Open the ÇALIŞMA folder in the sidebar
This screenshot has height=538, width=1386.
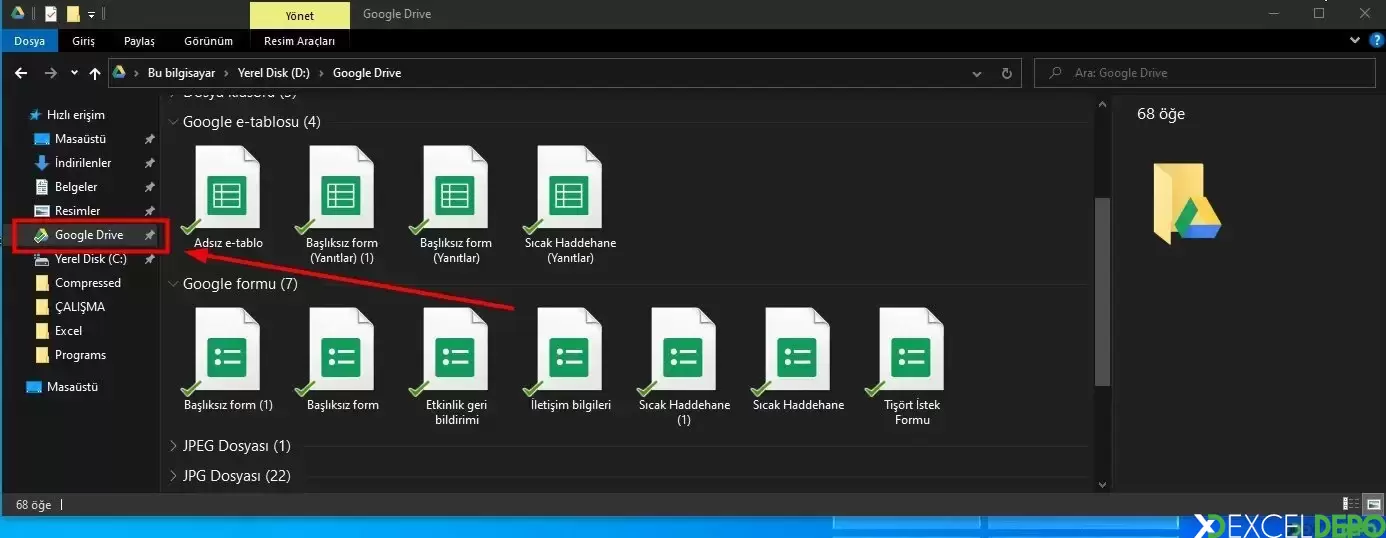tap(80, 307)
